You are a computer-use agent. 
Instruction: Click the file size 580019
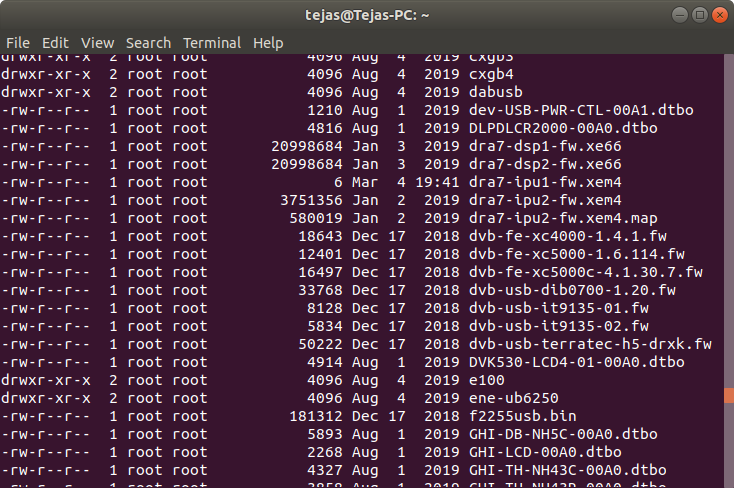(316, 218)
